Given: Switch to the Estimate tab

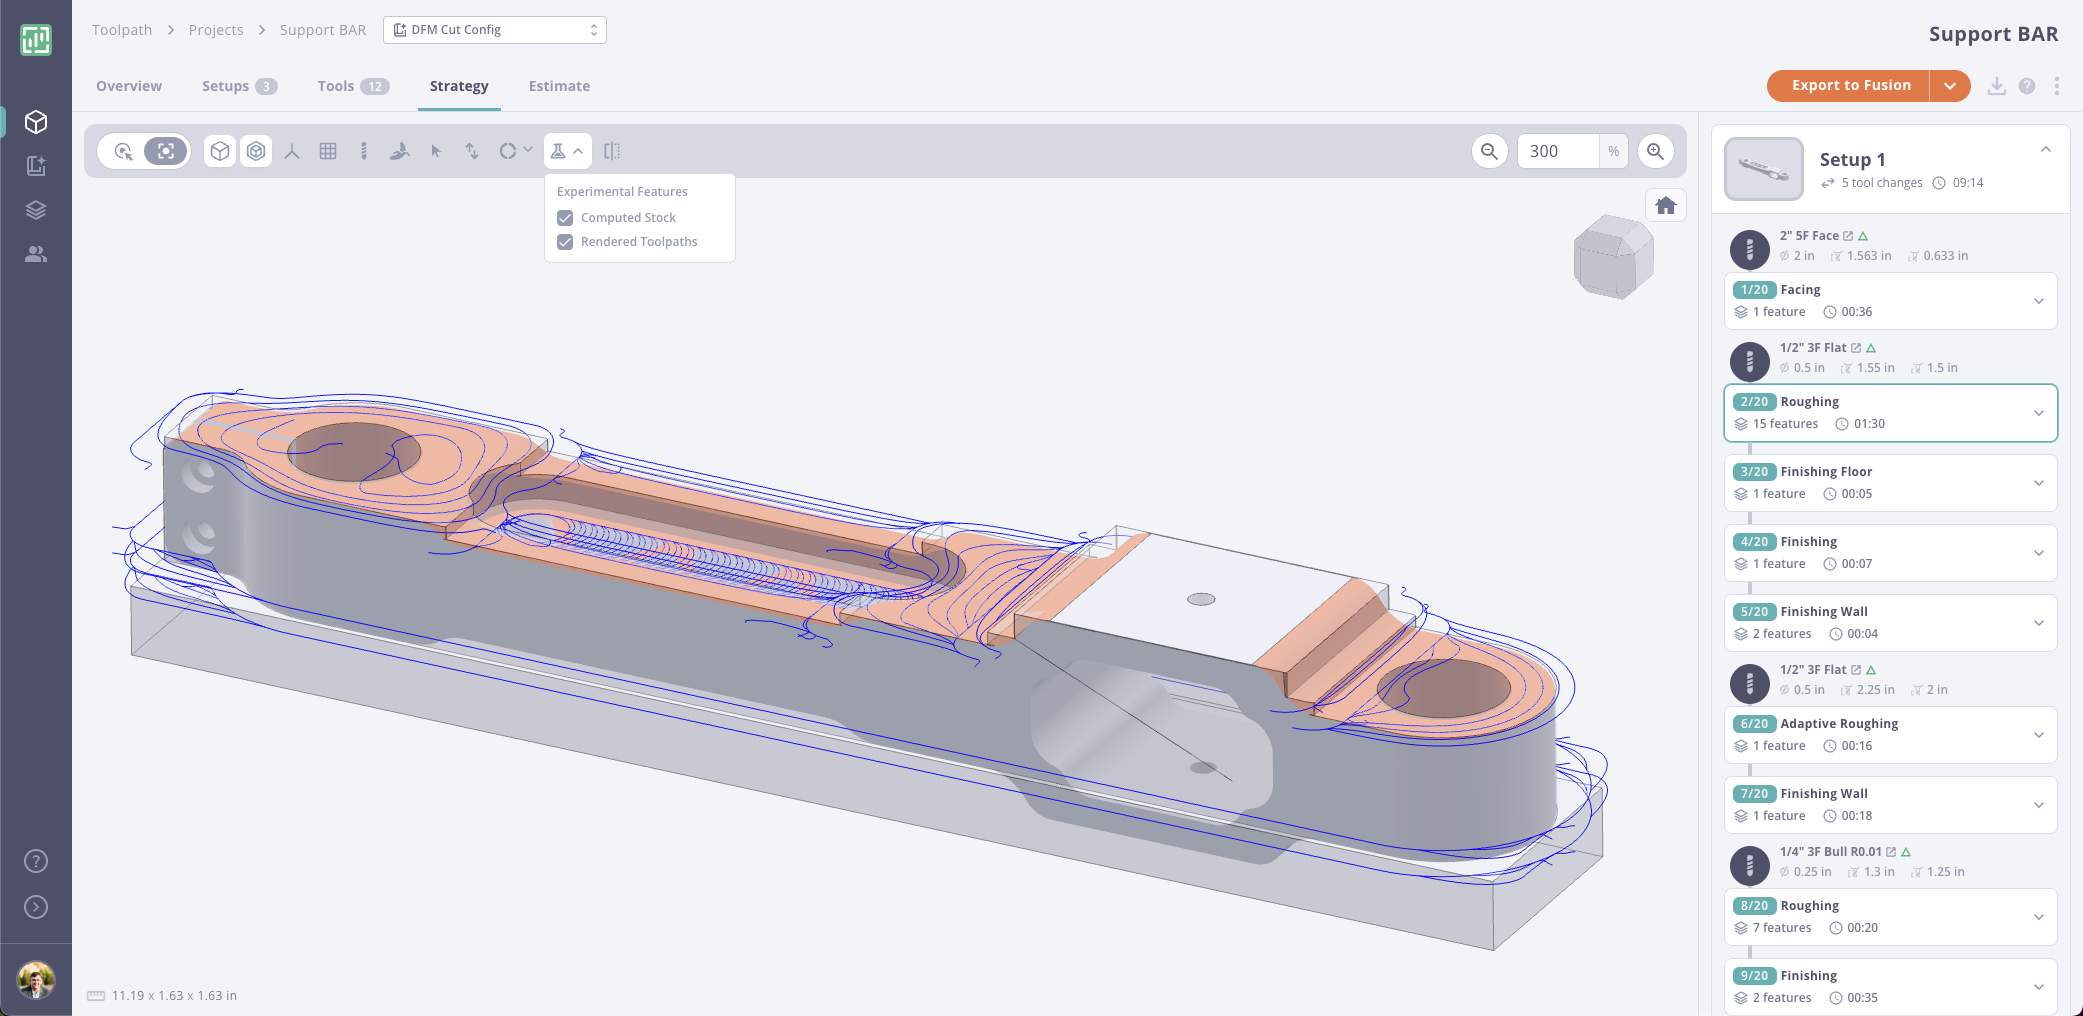Looking at the screenshot, I should point(559,86).
